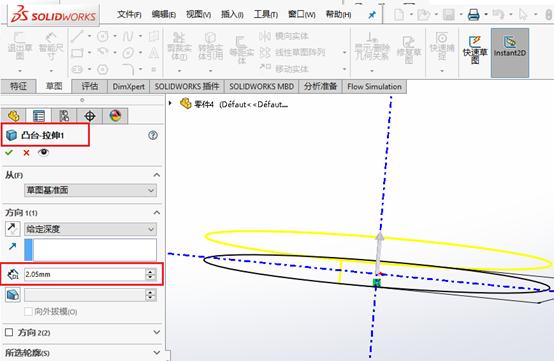Select the Circle sketch tool

(x=102, y=36)
